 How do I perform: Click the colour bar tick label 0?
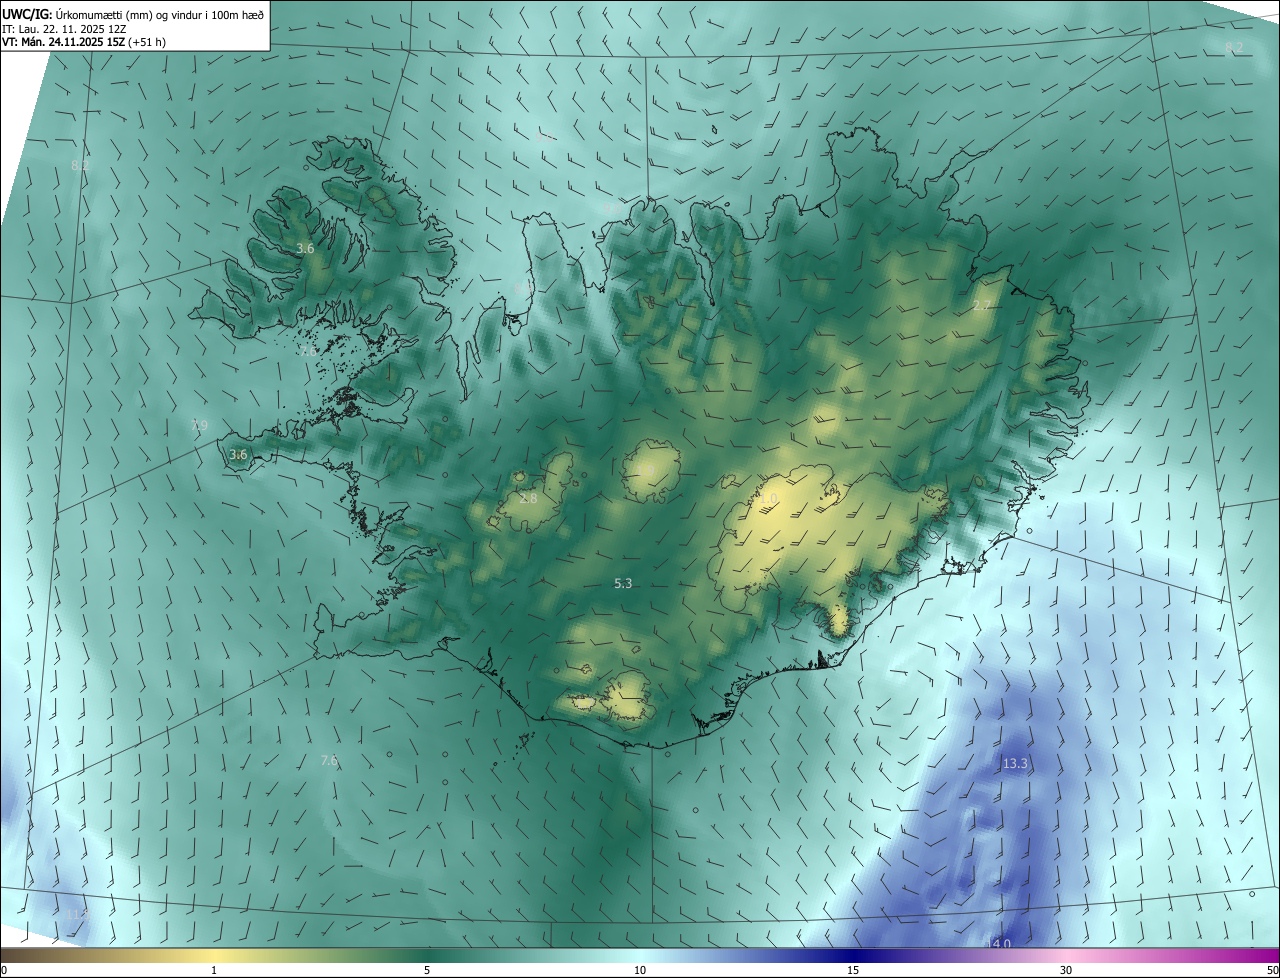point(4,970)
